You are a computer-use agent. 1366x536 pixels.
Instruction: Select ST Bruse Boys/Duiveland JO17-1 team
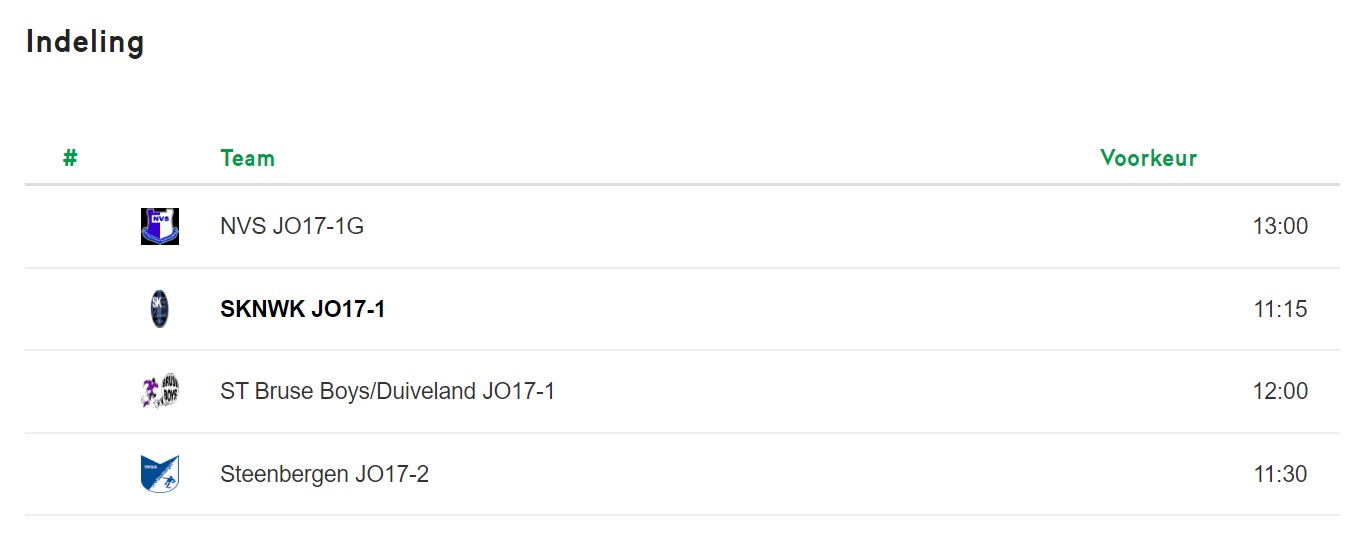click(x=387, y=391)
